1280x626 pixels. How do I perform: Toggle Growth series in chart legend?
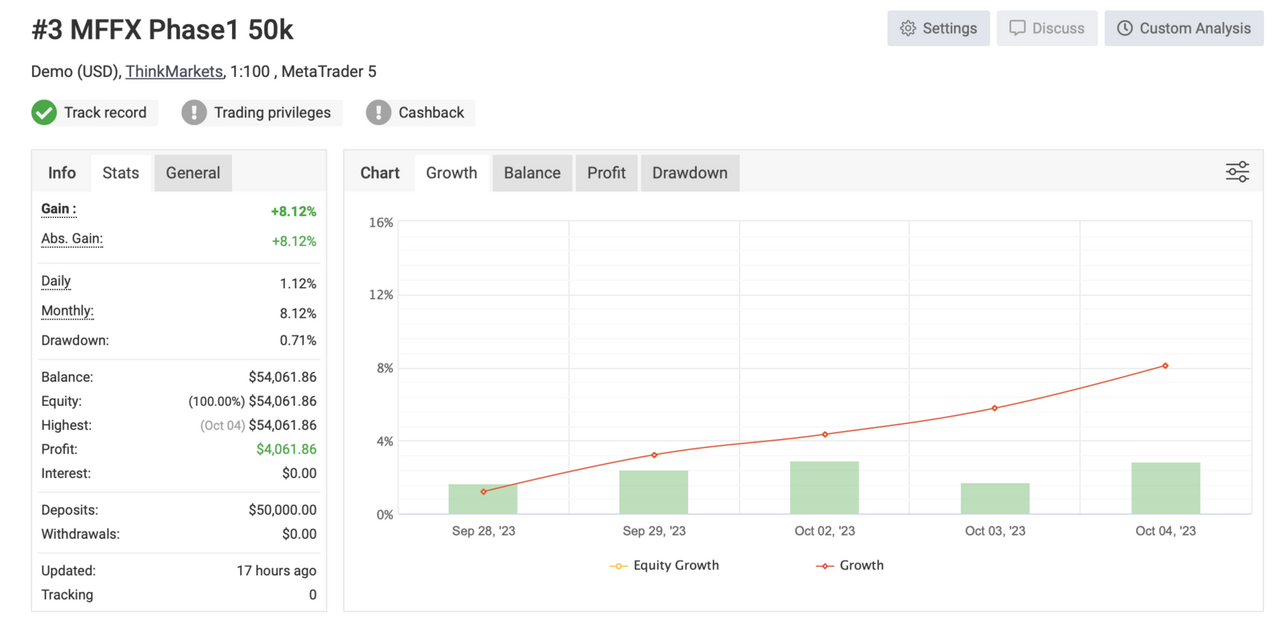[x=850, y=565]
